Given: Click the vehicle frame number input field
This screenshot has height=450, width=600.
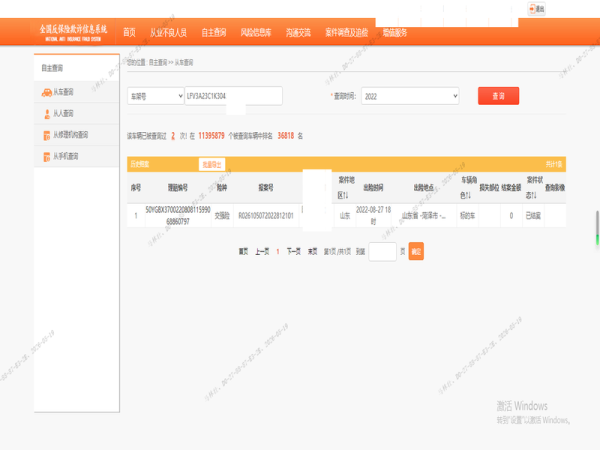Looking at the screenshot, I should pyautogui.click(x=233, y=96).
